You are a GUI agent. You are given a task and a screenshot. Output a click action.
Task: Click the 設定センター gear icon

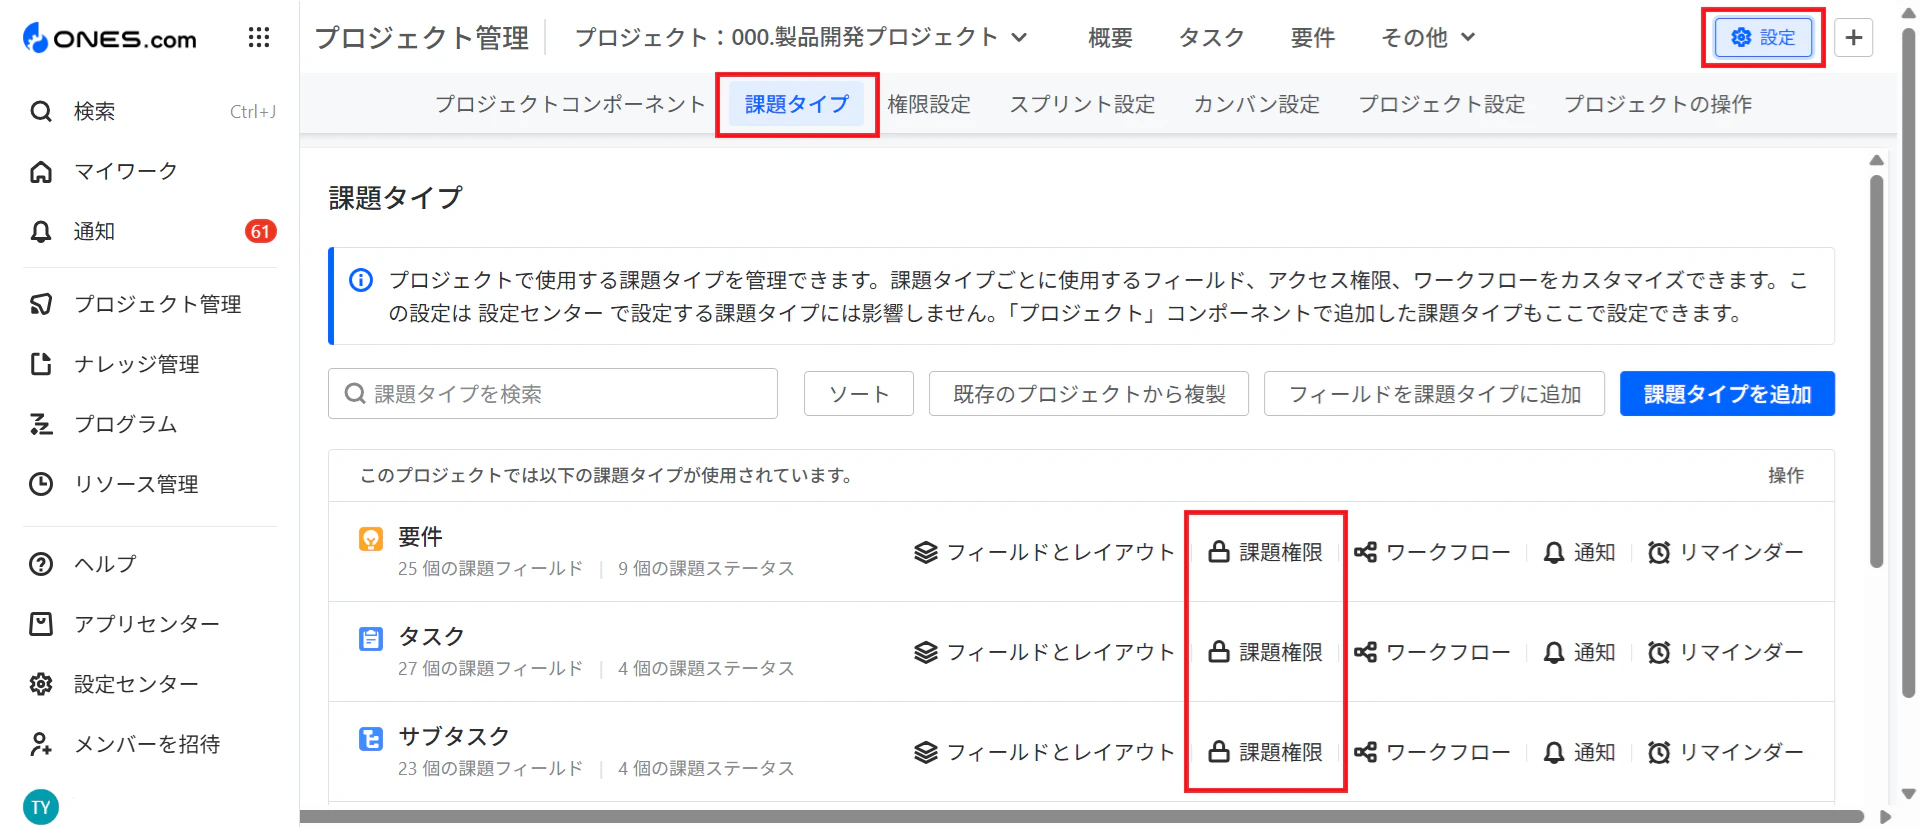tap(41, 684)
